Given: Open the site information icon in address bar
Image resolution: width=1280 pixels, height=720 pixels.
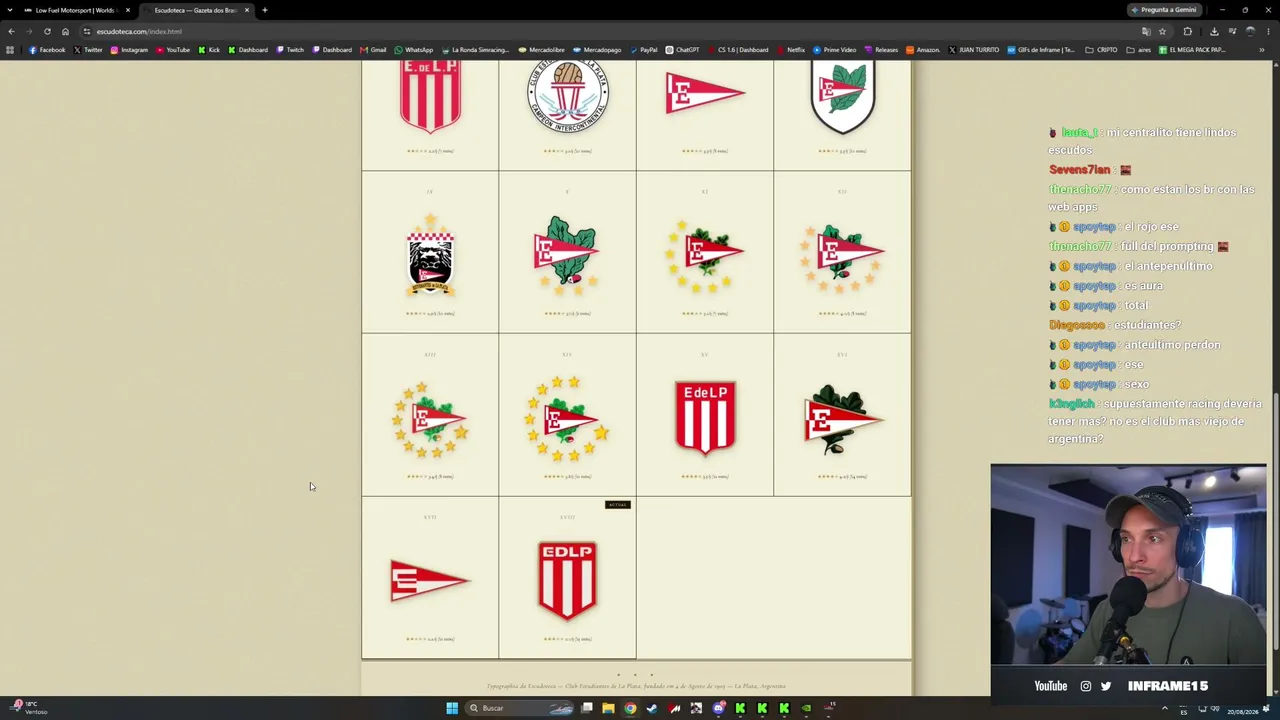Looking at the screenshot, I should [87, 31].
